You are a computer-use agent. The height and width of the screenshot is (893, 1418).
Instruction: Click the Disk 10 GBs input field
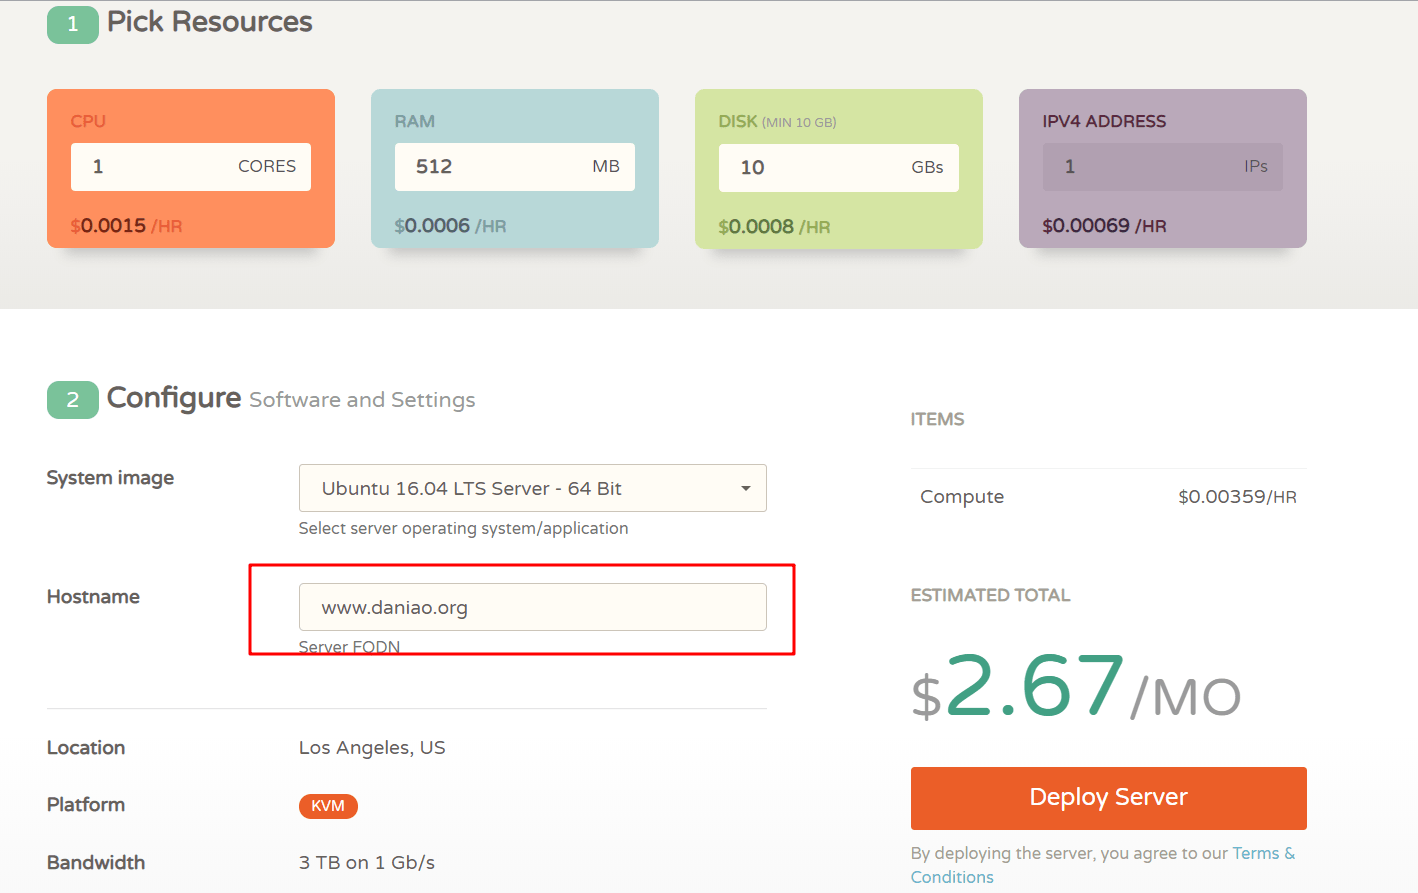(x=839, y=168)
